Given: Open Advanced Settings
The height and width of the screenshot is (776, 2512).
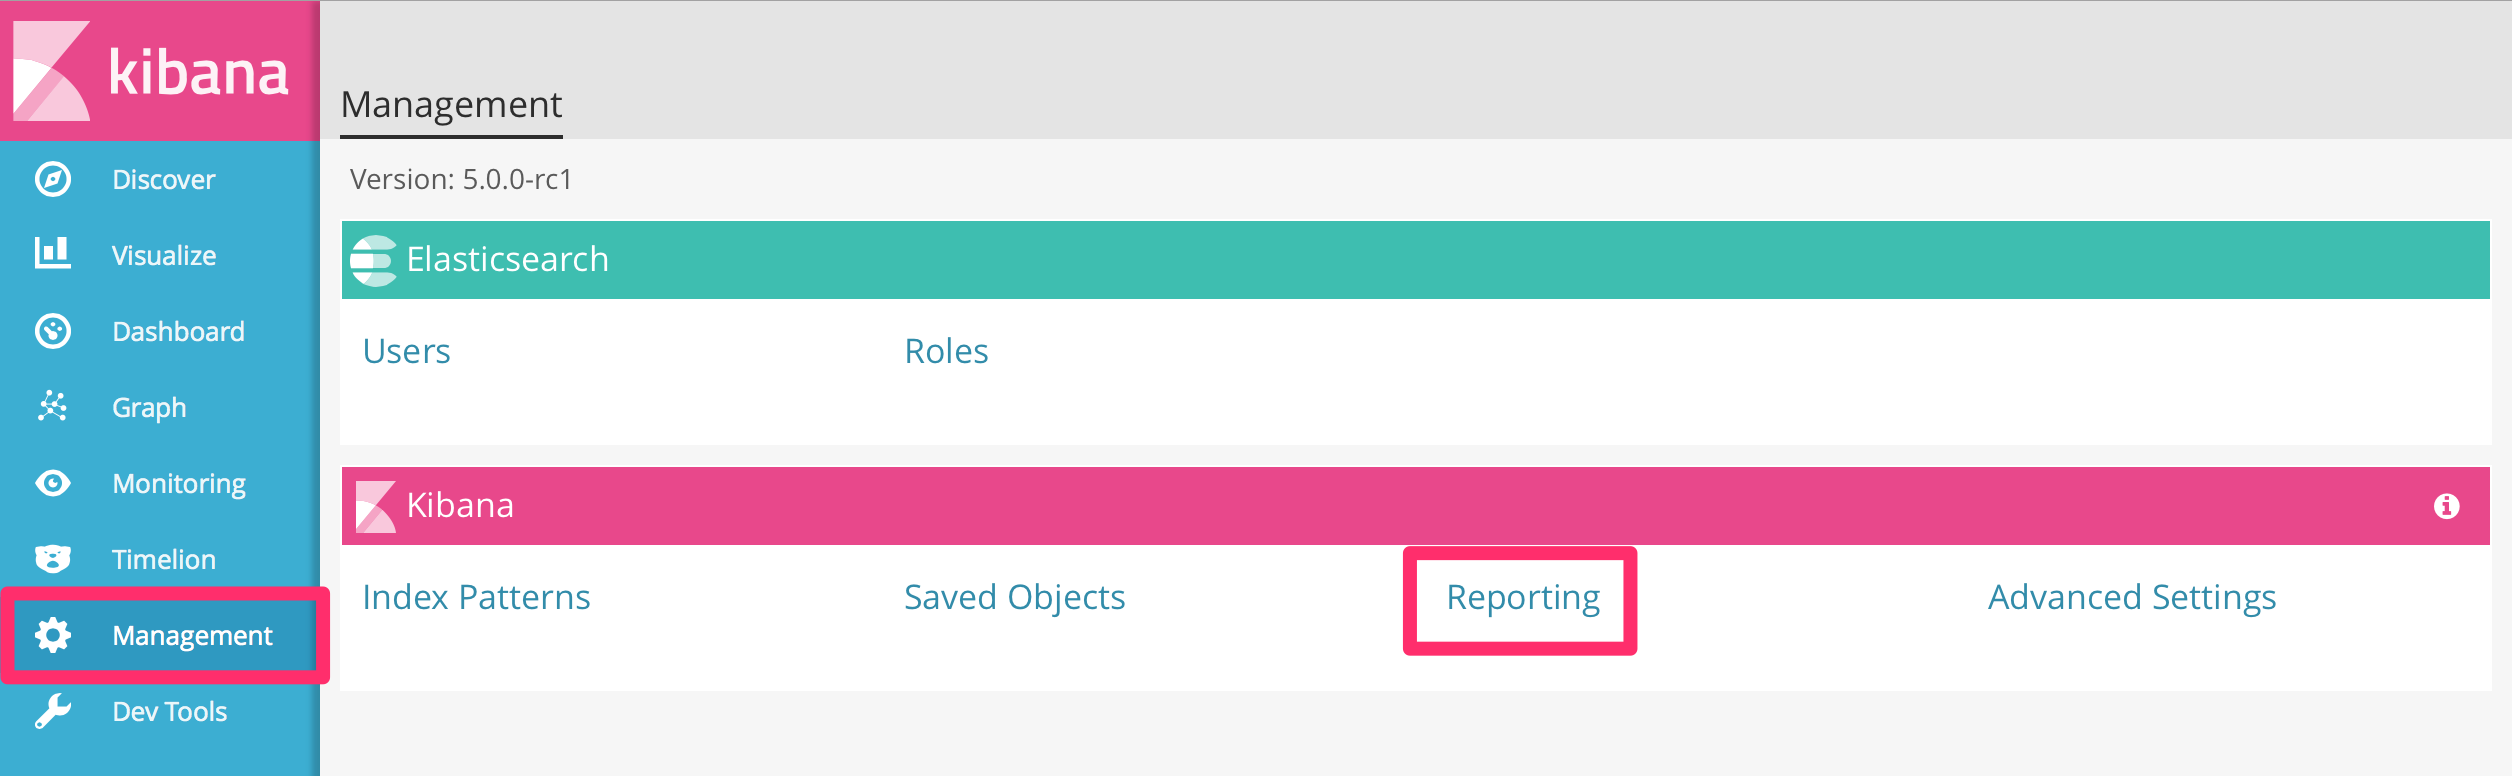Looking at the screenshot, I should (x=2132, y=596).
